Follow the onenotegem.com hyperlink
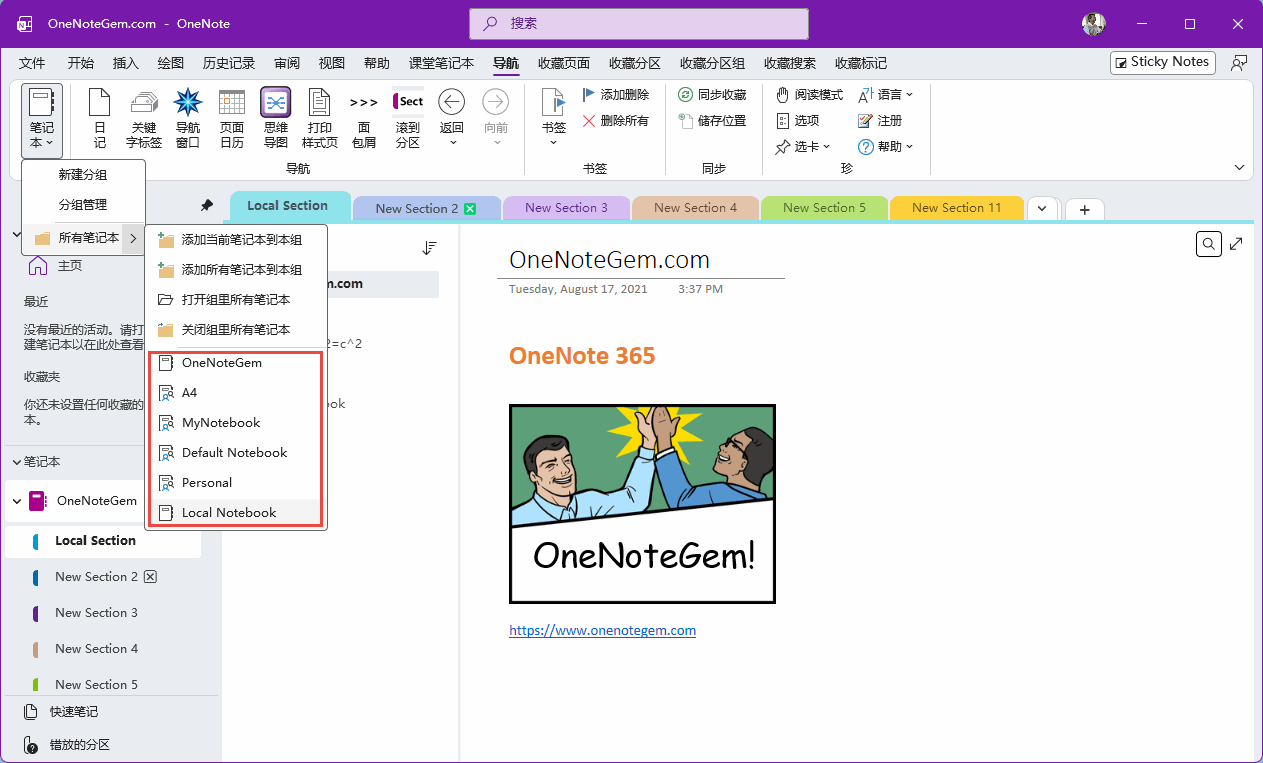The width and height of the screenshot is (1263, 763). tap(602, 630)
